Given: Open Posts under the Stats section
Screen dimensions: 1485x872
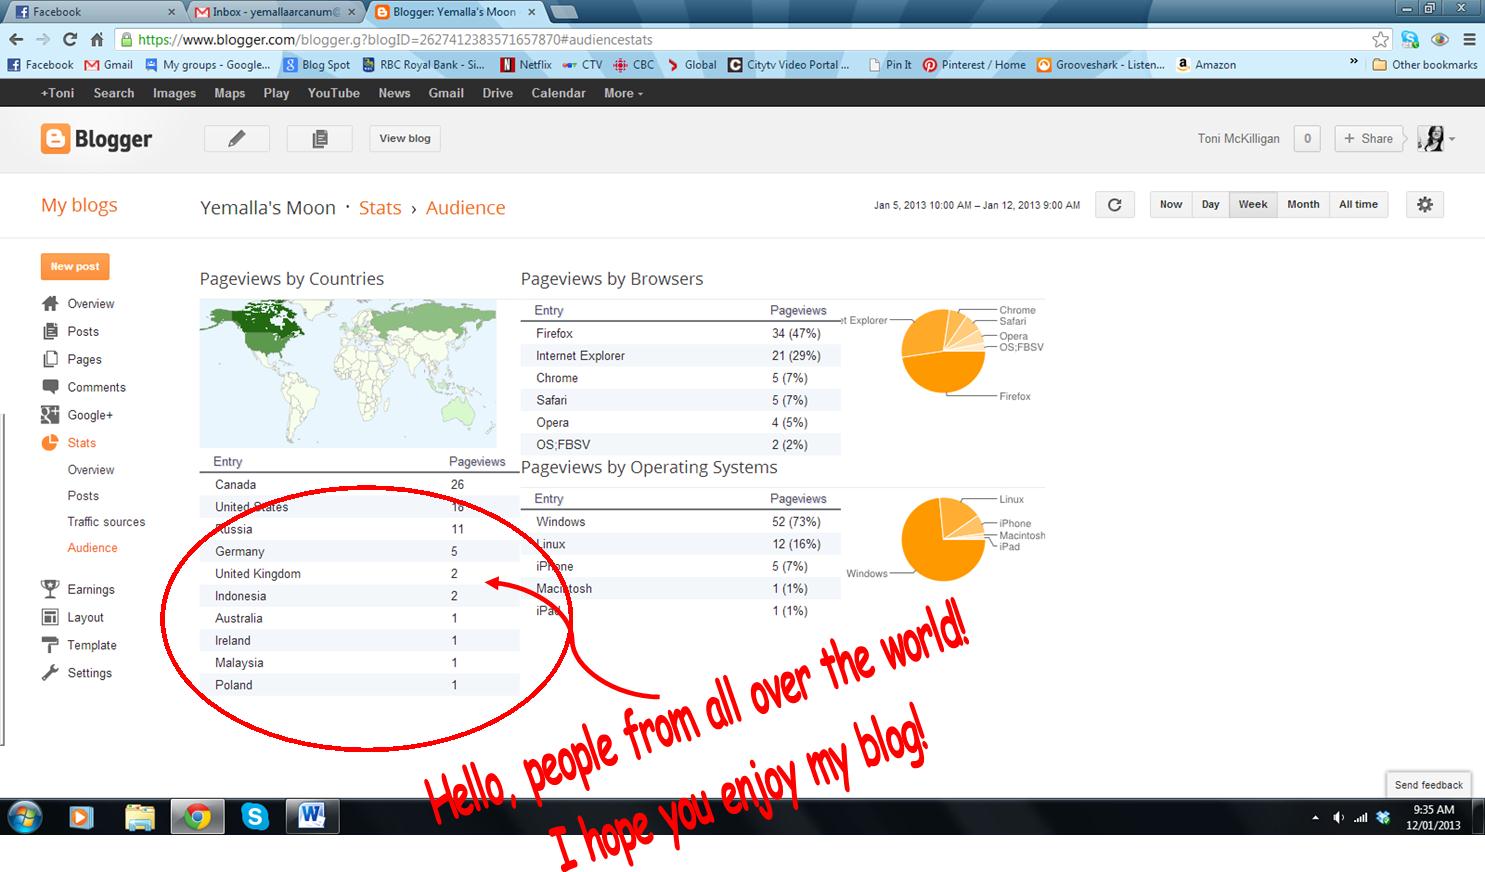Looking at the screenshot, I should 83,496.
